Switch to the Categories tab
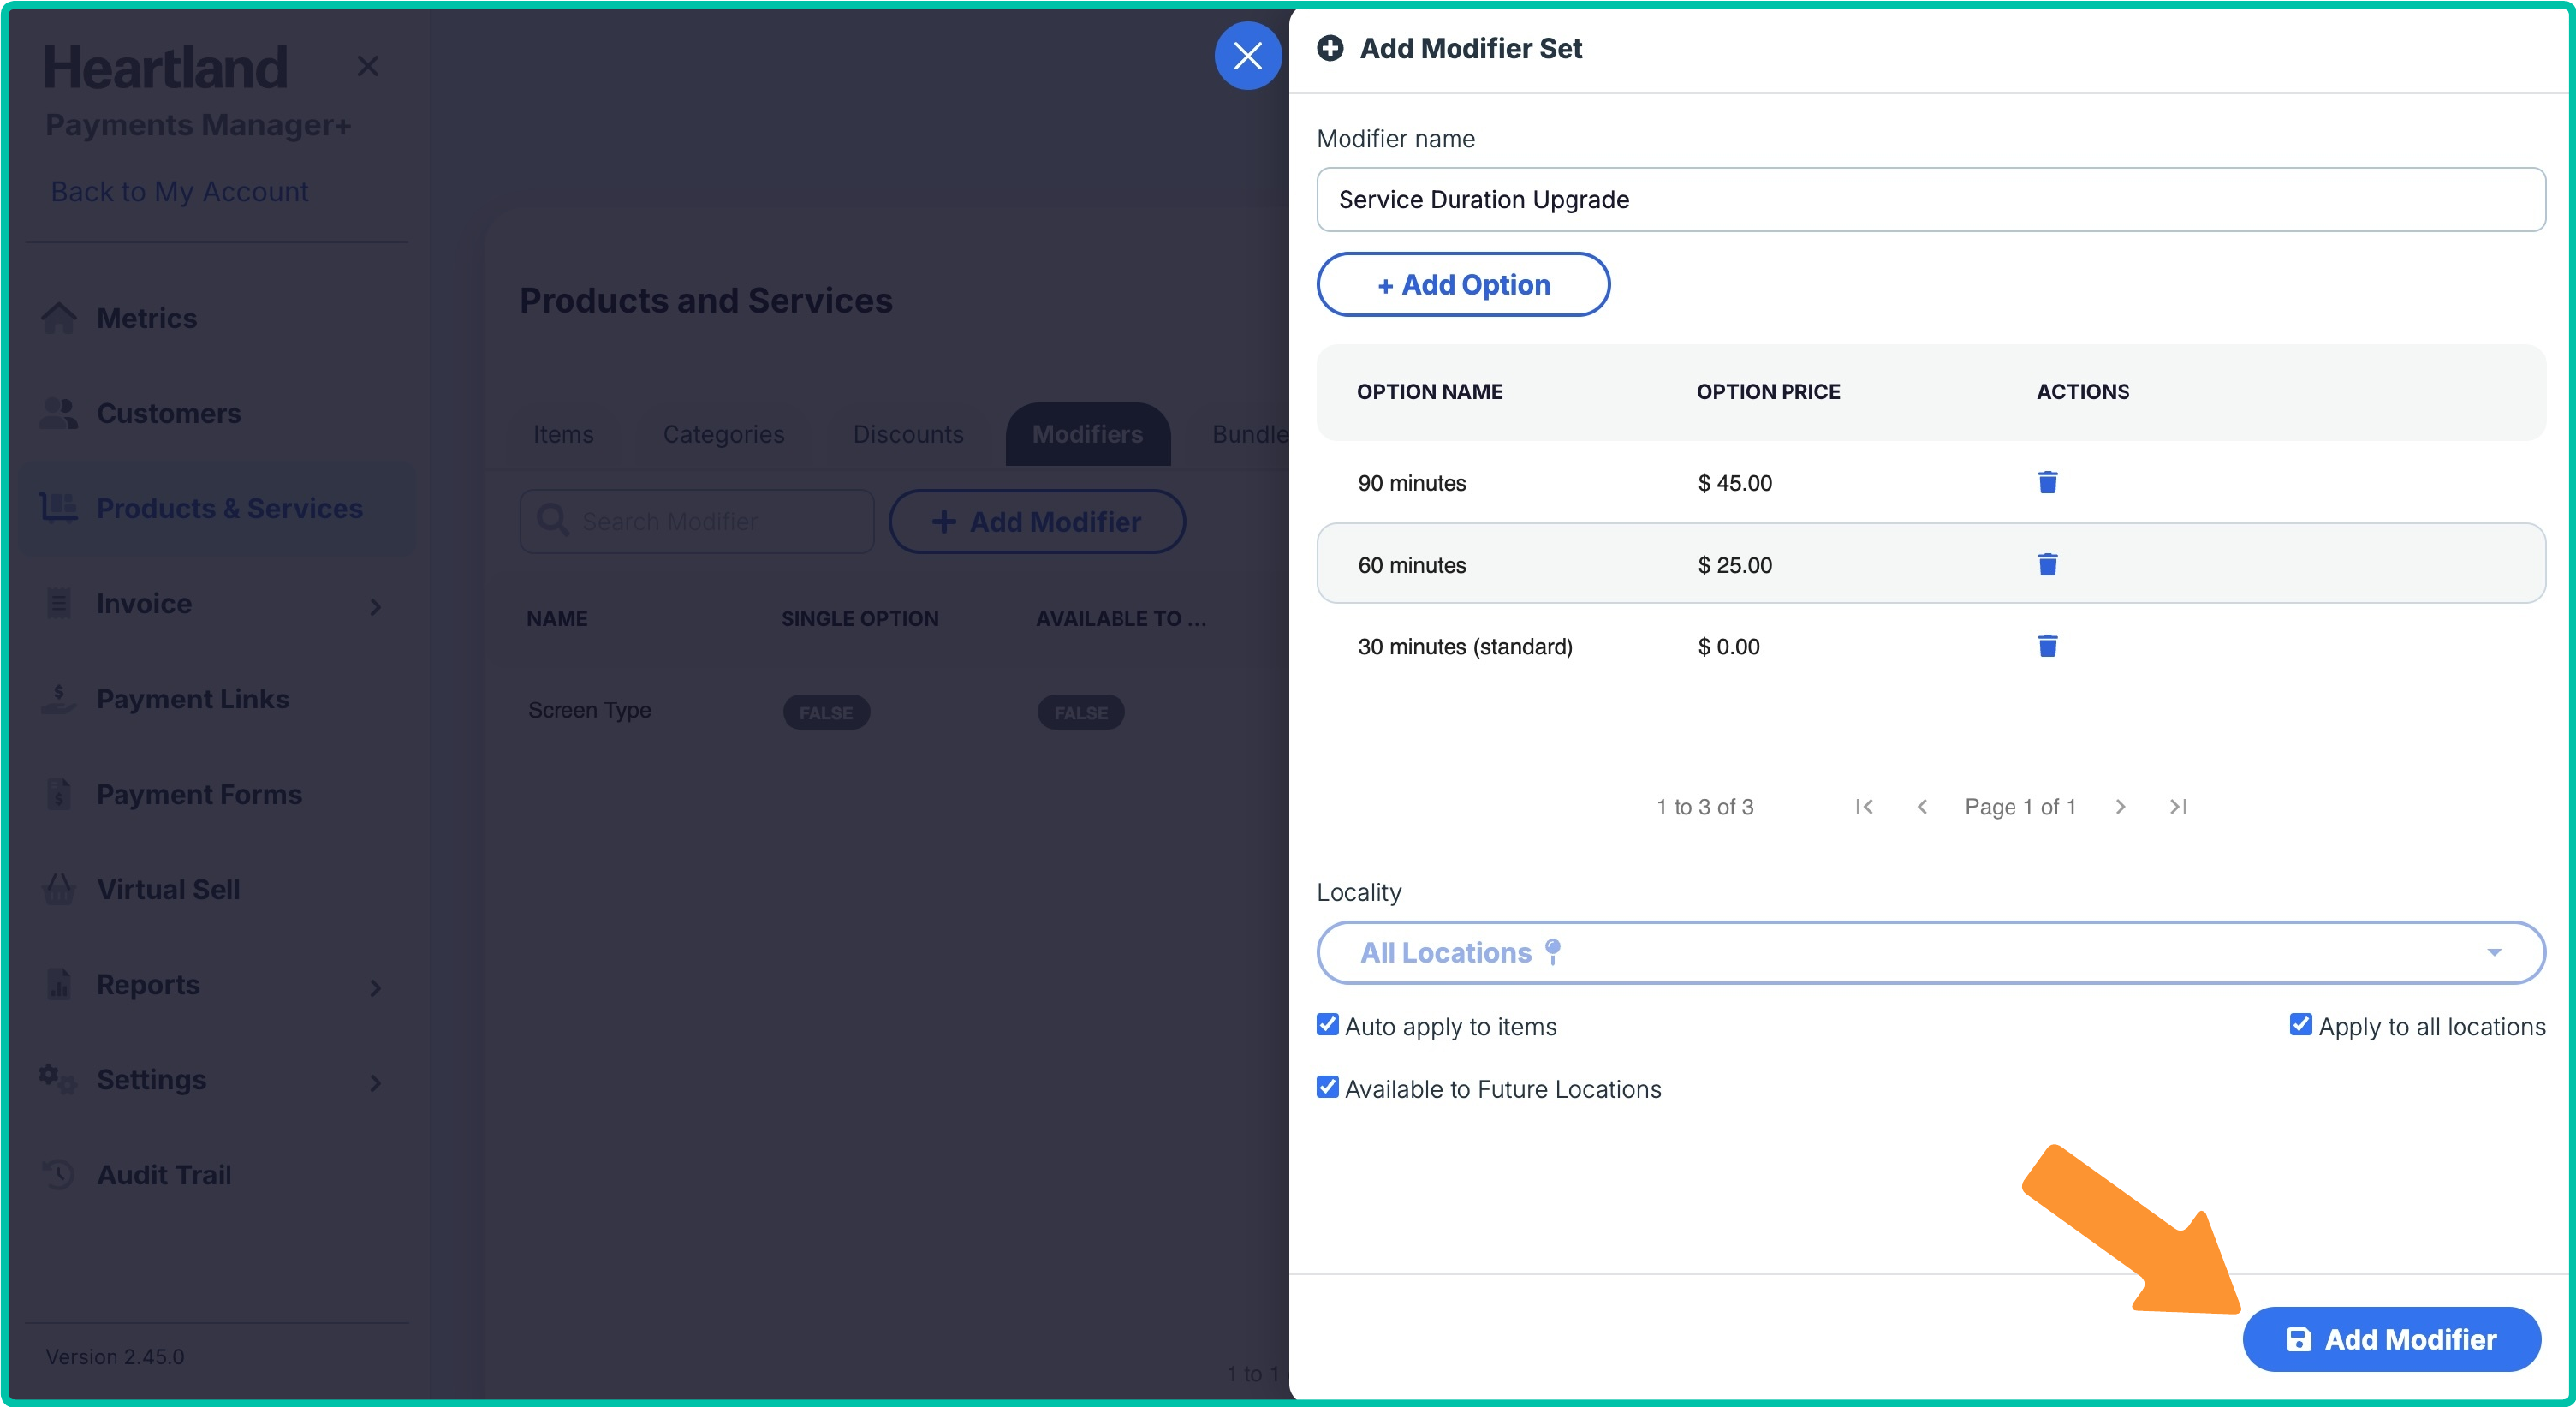The image size is (2576, 1407). 723,435
